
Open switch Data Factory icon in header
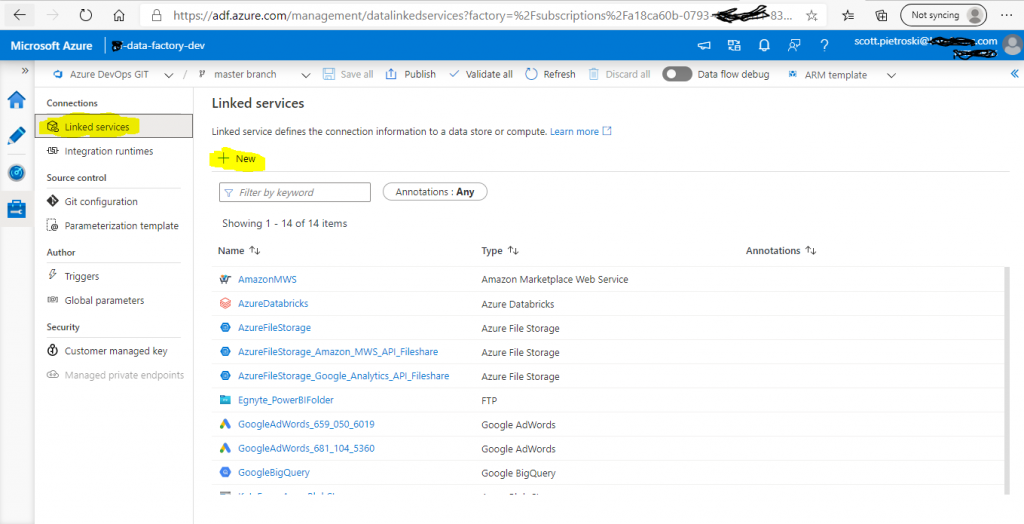point(734,45)
